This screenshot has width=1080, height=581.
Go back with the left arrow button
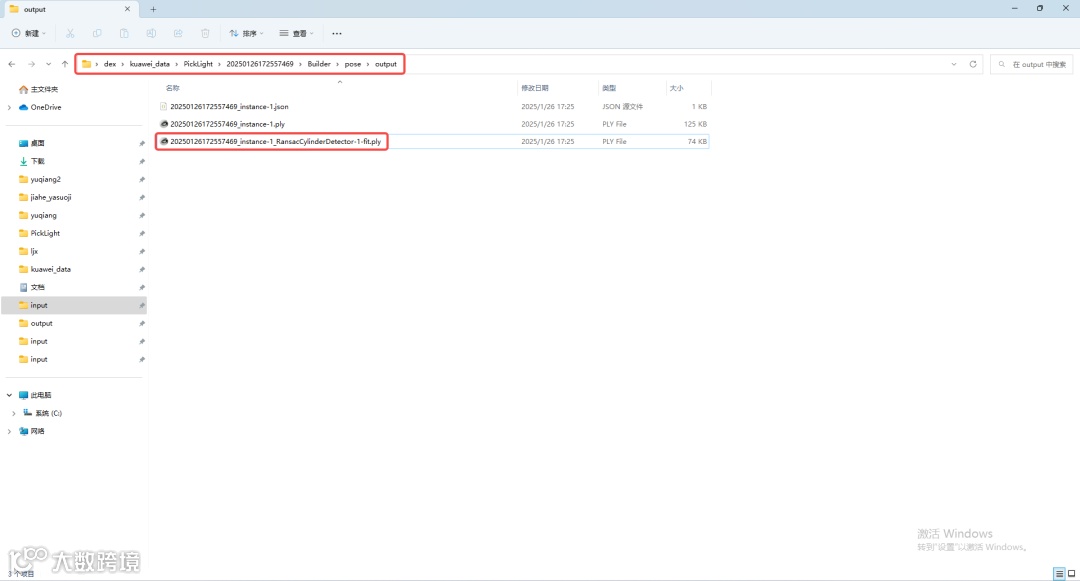point(12,64)
